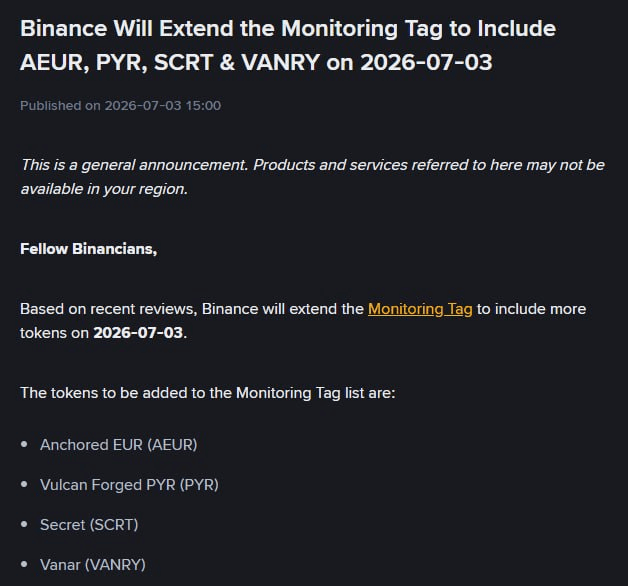
Task: Click the 'Fellow Binancians,' greeting
Action: [89, 249]
